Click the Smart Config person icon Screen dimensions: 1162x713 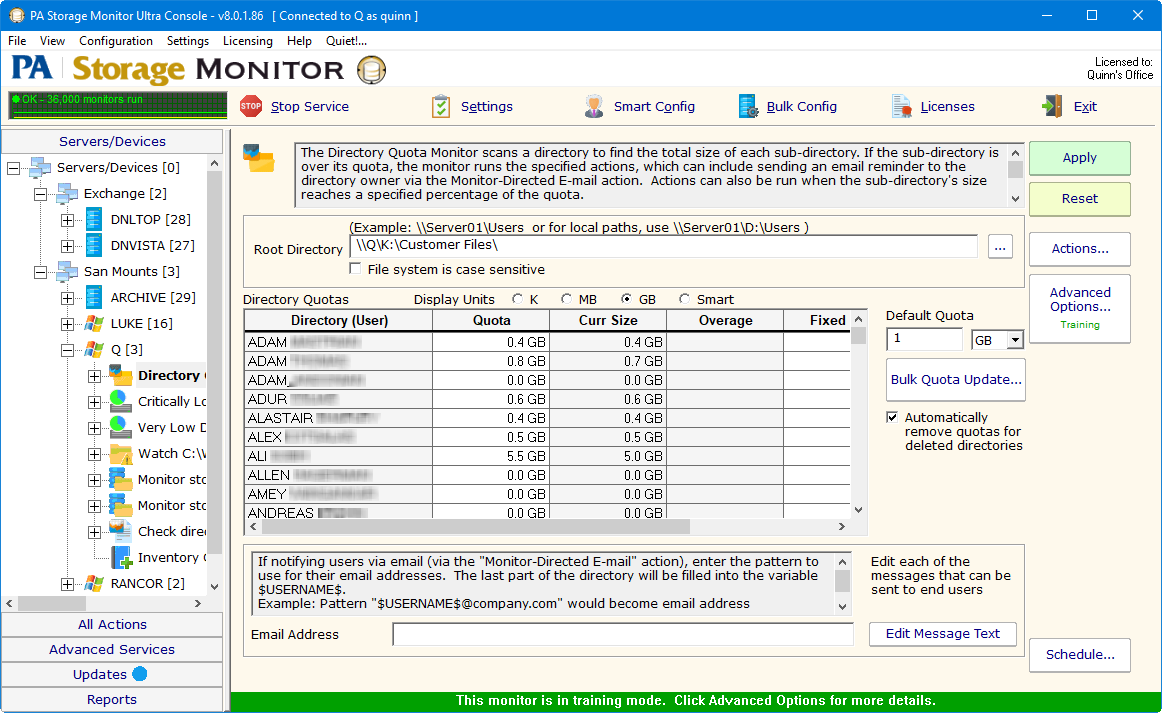(x=594, y=106)
